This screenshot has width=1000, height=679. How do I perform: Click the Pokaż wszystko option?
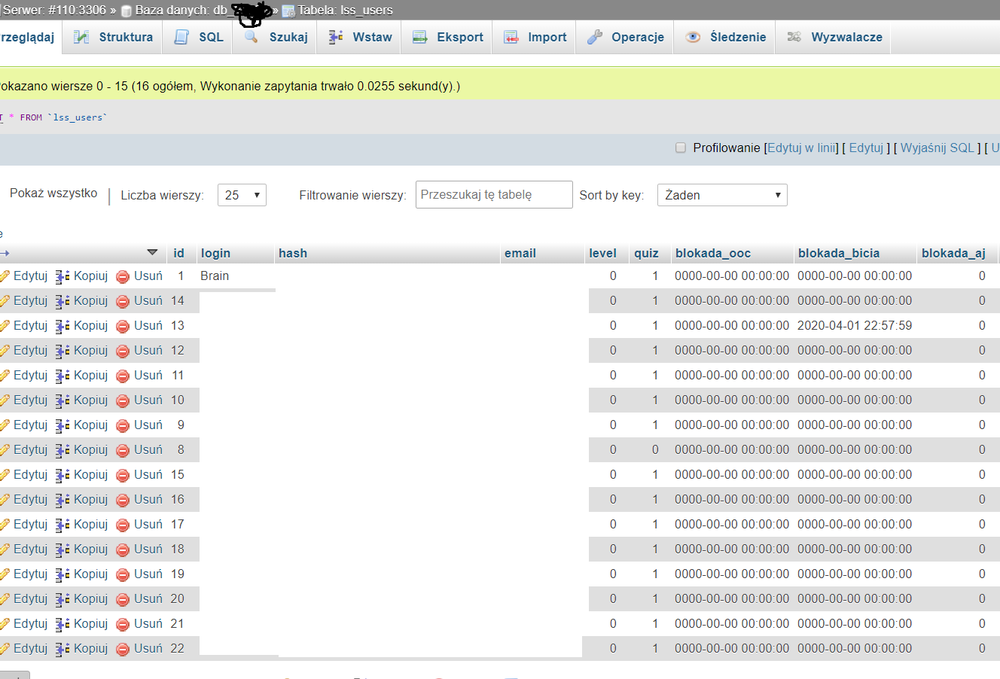[53, 194]
